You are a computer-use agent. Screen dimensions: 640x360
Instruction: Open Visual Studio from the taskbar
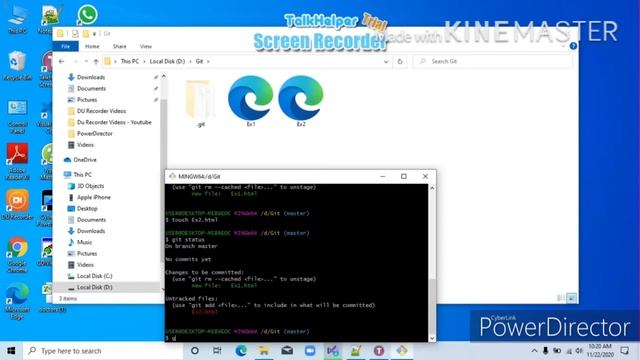coord(333,351)
